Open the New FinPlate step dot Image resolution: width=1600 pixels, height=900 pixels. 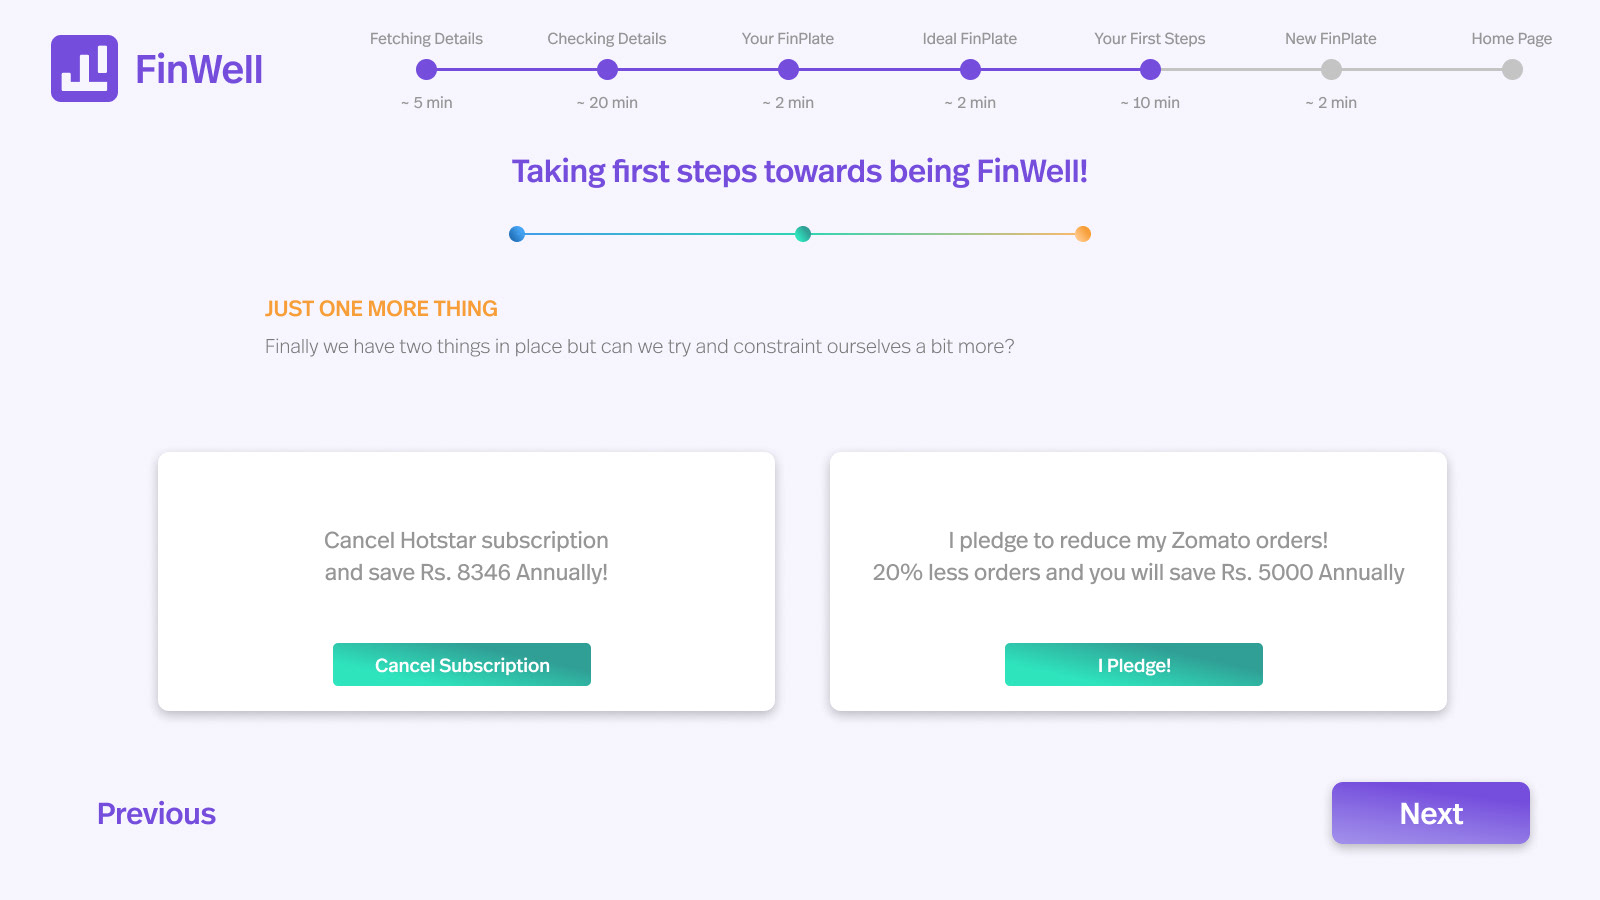pyautogui.click(x=1331, y=70)
